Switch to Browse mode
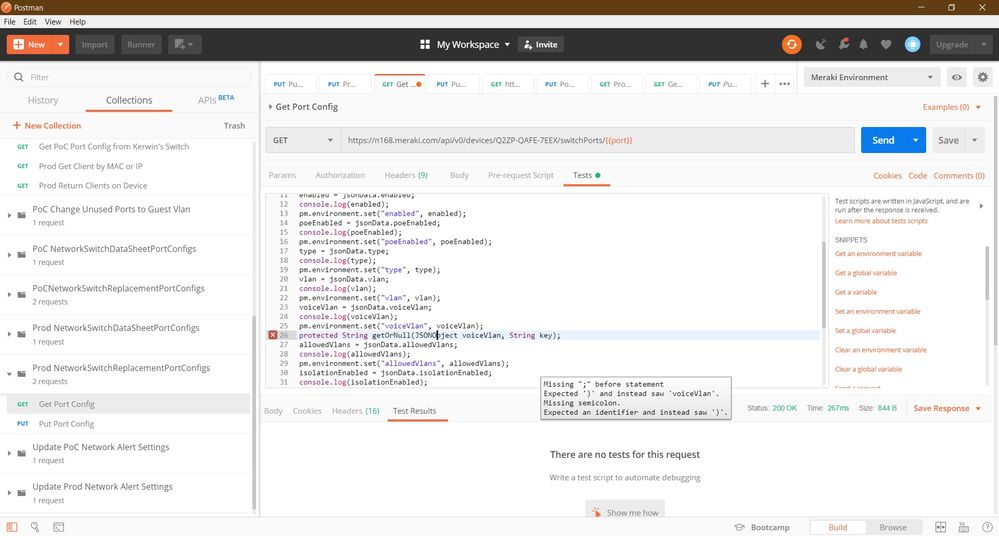 (893, 527)
